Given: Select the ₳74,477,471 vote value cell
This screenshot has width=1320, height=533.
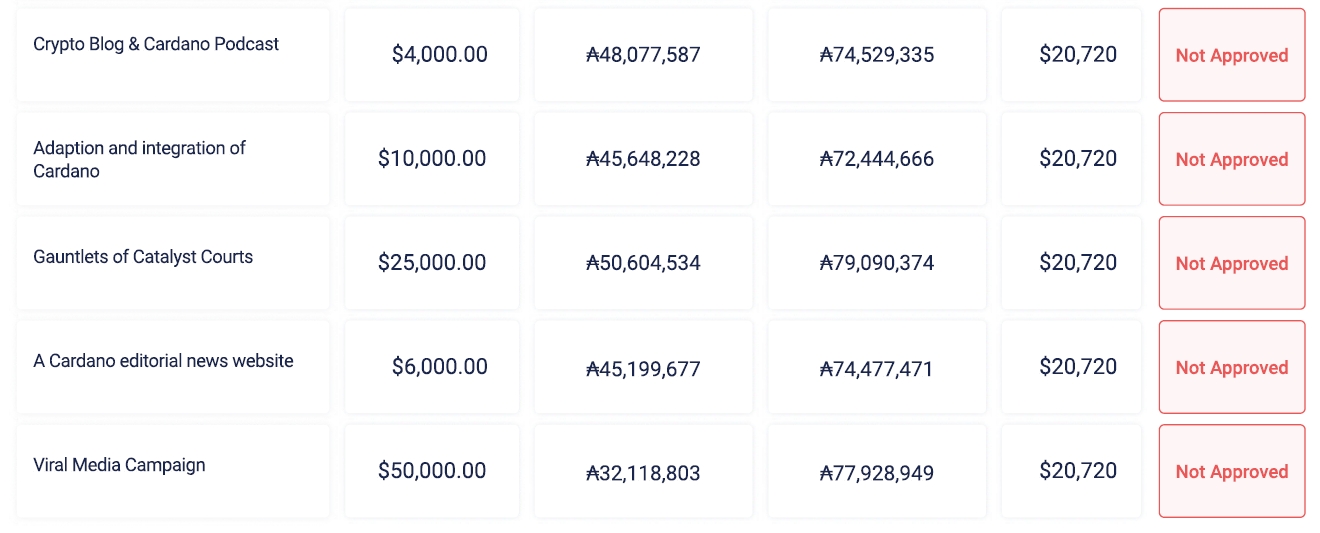Looking at the screenshot, I should (x=876, y=369).
